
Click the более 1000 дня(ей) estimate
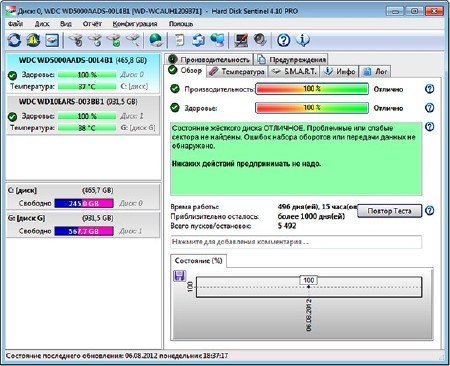tap(311, 216)
